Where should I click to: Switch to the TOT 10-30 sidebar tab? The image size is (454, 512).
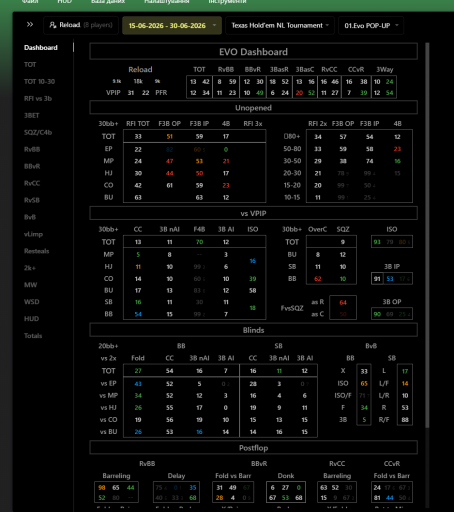39,82
